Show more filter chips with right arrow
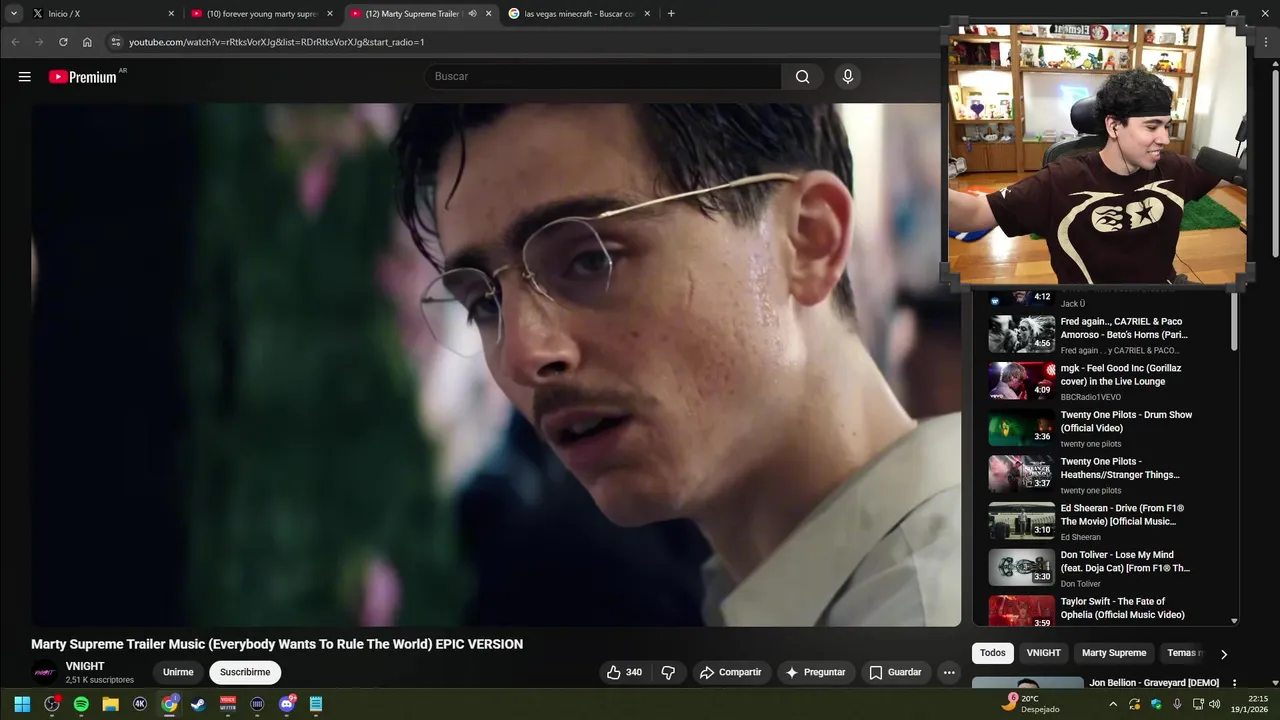The width and height of the screenshot is (1280, 720). pyautogui.click(x=1223, y=654)
